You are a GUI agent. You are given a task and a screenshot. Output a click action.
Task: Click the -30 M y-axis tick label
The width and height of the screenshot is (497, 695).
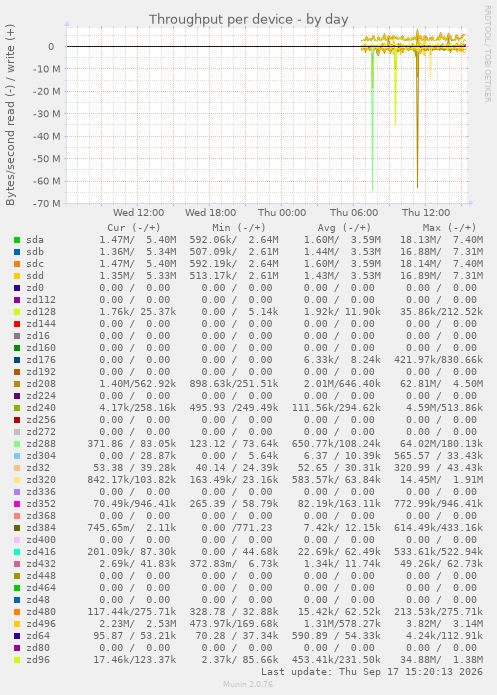[47, 114]
